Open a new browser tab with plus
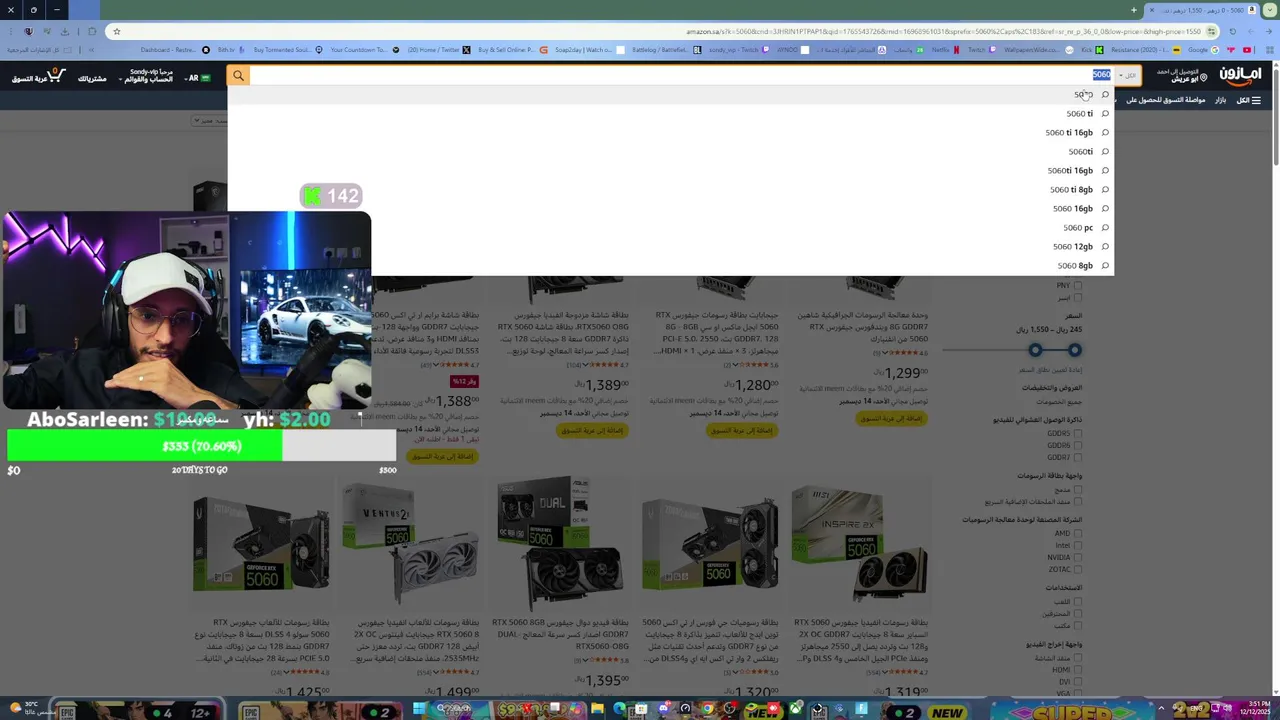 1134,10
